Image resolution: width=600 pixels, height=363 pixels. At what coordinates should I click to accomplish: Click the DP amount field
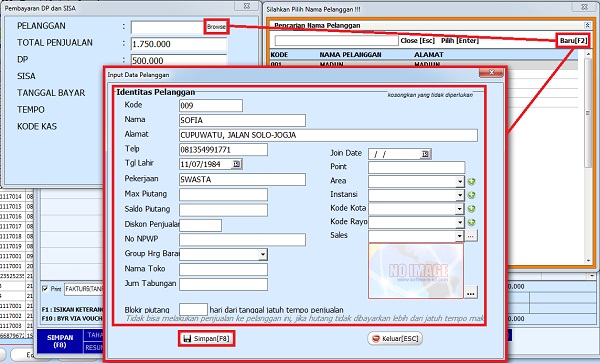click(179, 60)
